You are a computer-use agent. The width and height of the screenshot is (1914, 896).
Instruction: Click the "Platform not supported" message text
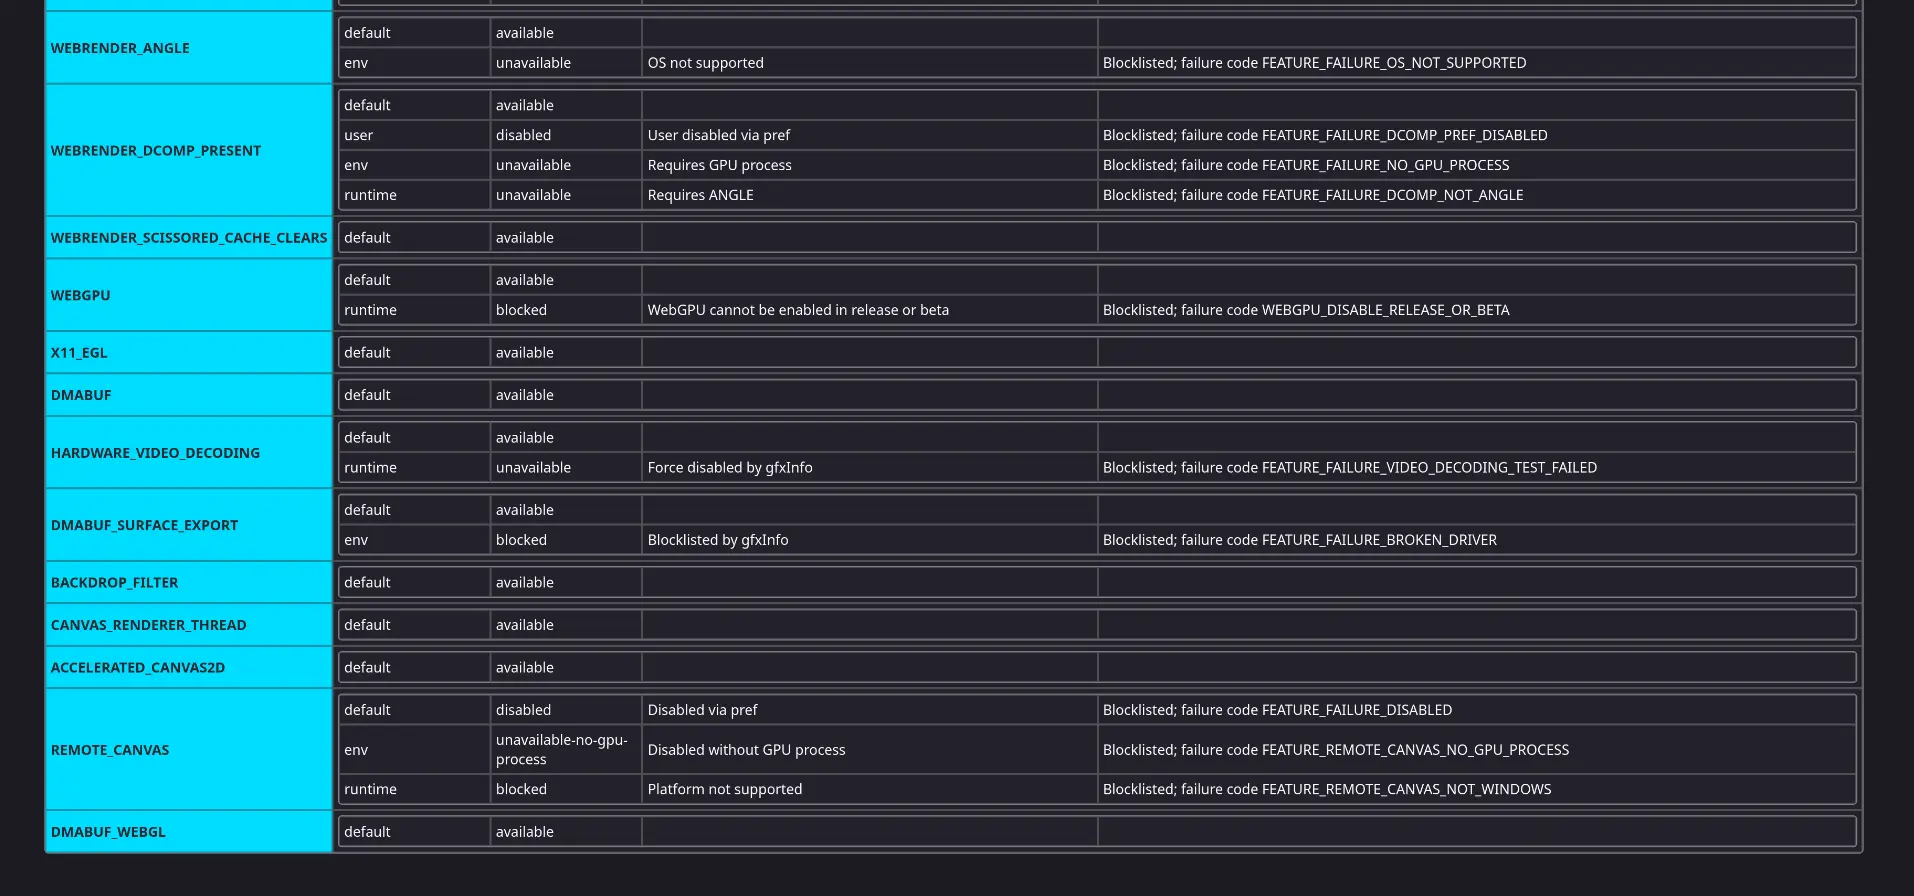tap(724, 789)
